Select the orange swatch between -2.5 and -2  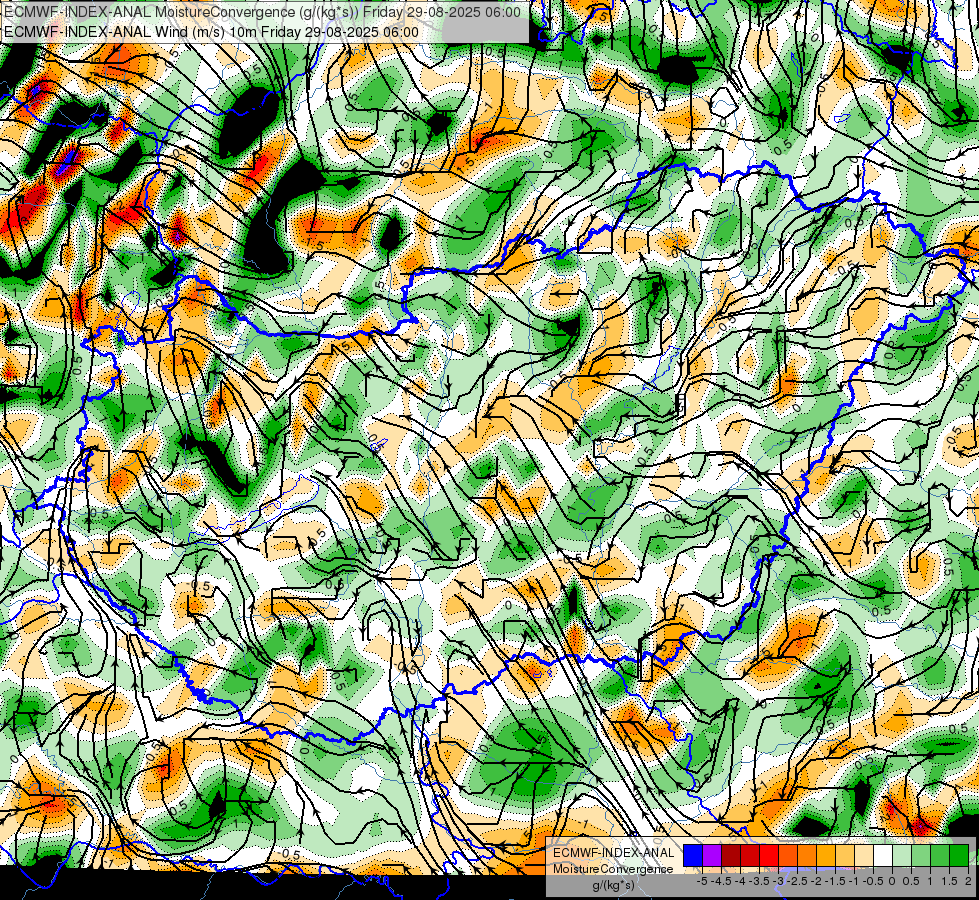pyautogui.click(x=807, y=855)
